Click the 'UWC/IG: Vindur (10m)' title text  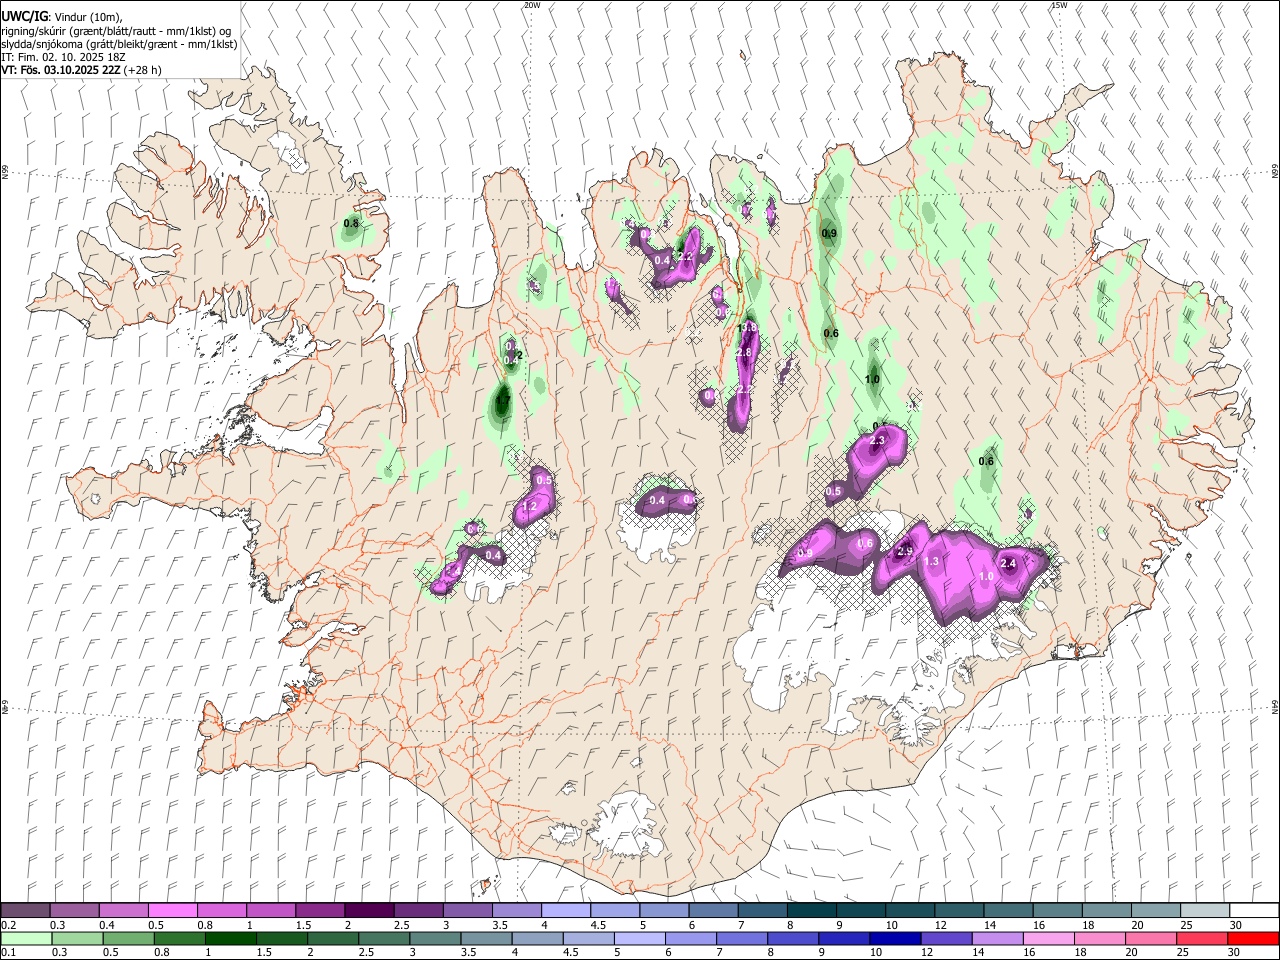click(61, 17)
